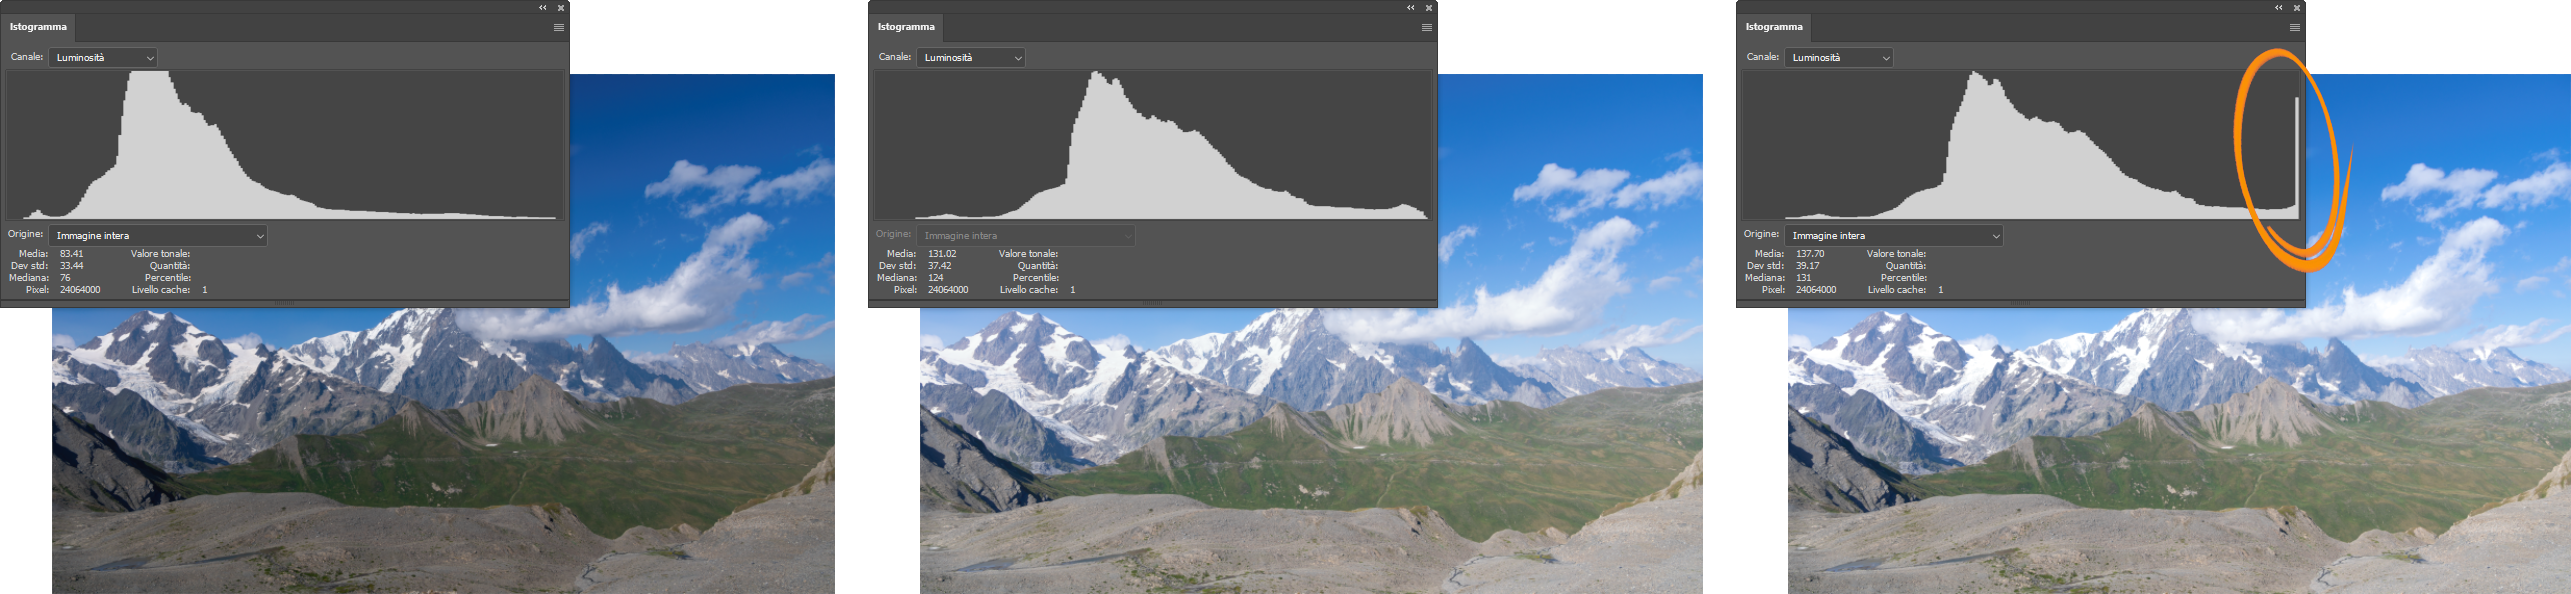Image resolution: width=2571 pixels, height=594 pixels.
Task: Click the Dev std value 37.42
Action: click(940, 266)
